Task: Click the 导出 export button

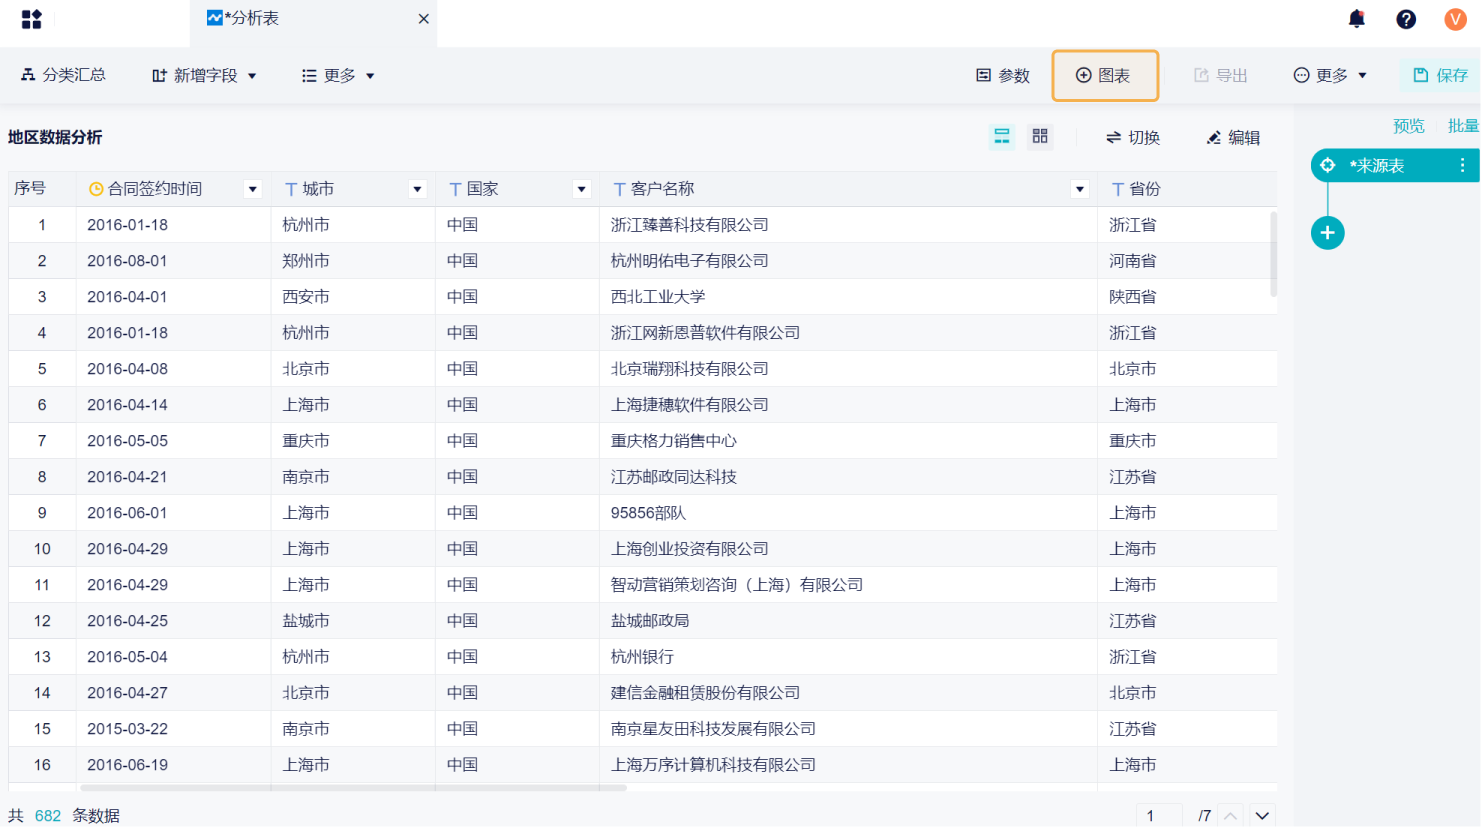Action: point(1221,75)
